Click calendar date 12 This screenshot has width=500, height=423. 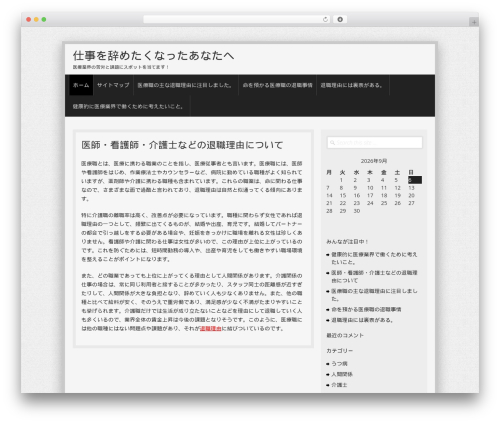pos(397,188)
